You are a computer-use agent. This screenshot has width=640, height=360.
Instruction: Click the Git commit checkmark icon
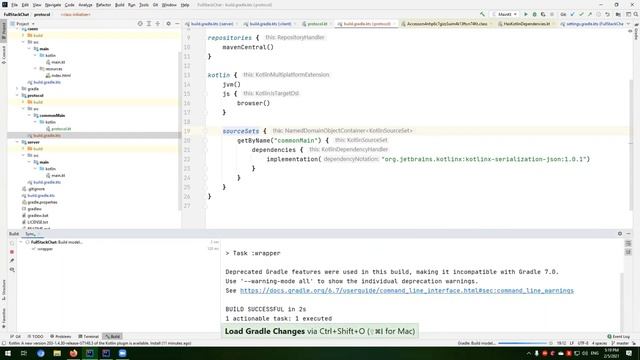(581, 14)
